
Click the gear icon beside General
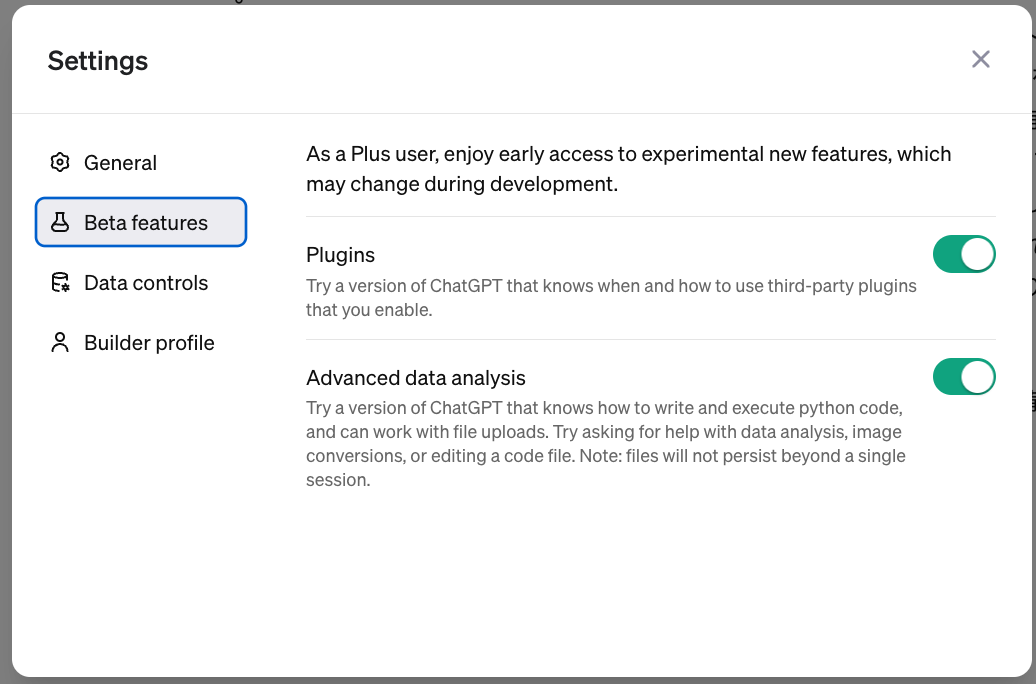coord(60,163)
